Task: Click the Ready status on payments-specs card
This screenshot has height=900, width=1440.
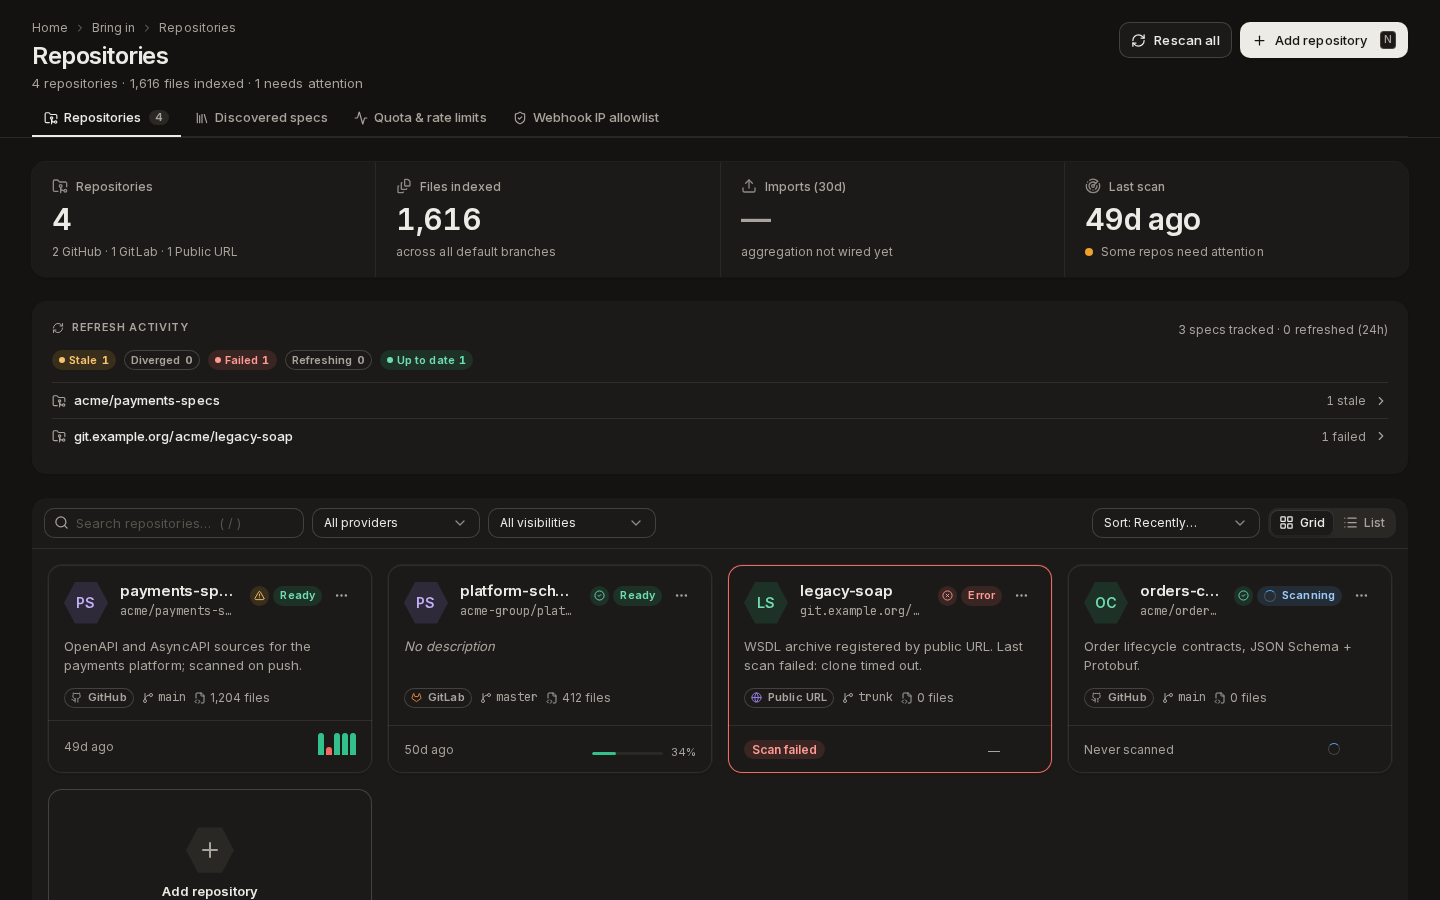Action: pyautogui.click(x=297, y=595)
